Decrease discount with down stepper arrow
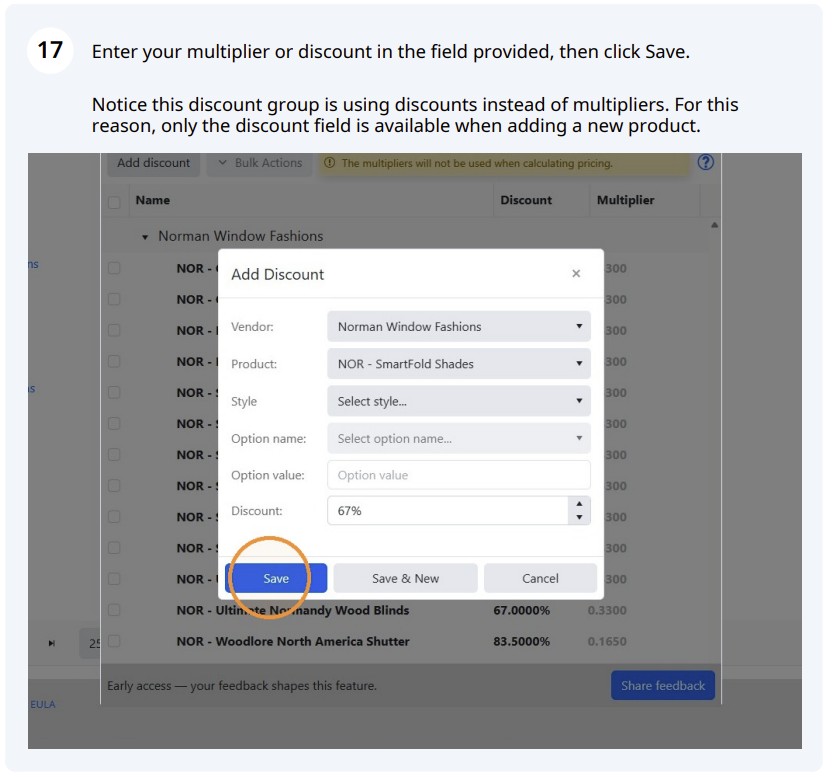This screenshot has width=835, height=777. (x=579, y=518)
